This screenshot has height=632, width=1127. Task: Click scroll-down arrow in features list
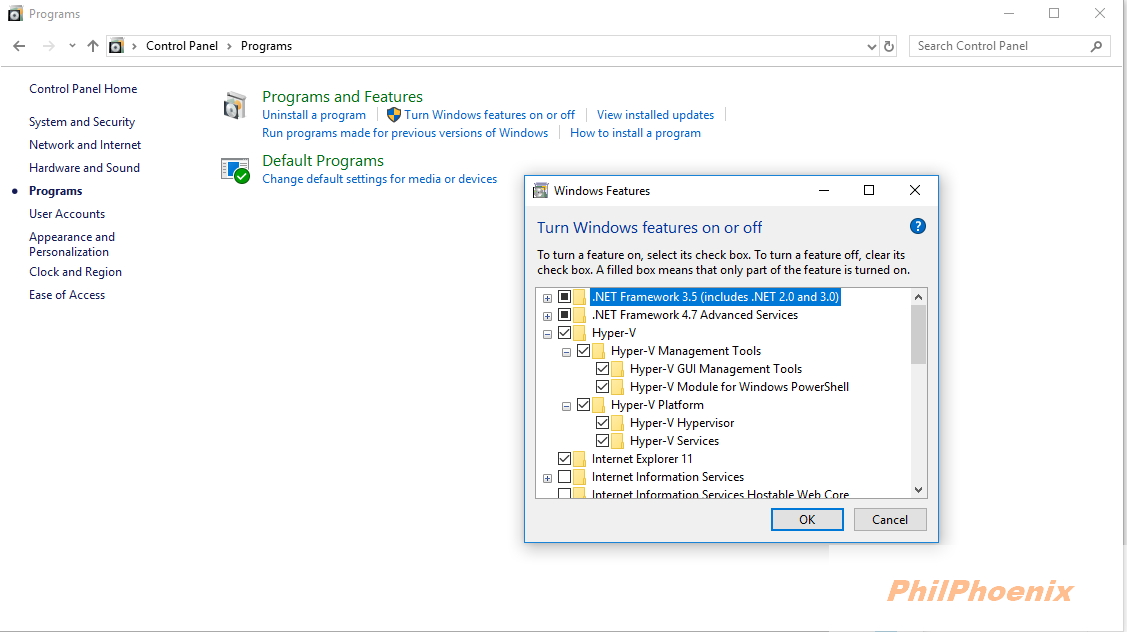pyautogui.click(x=919, y=490)
